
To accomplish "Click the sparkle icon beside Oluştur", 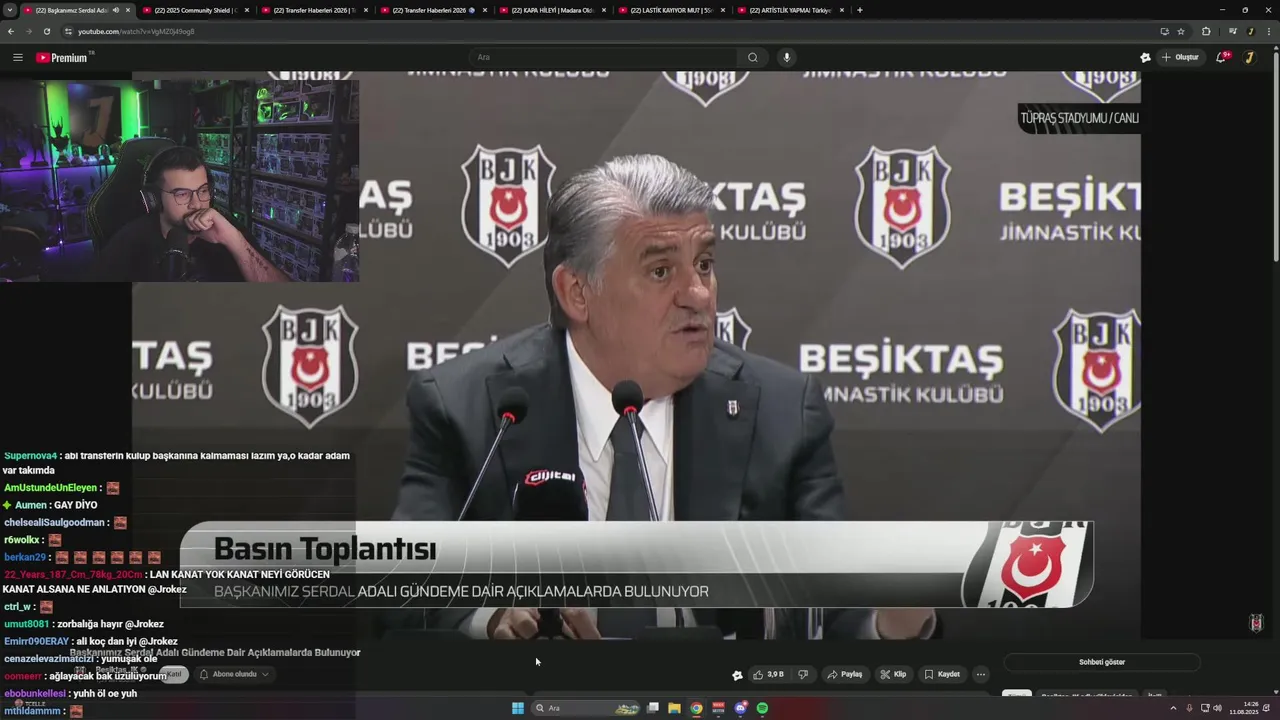I will (x=1145, y=57).
